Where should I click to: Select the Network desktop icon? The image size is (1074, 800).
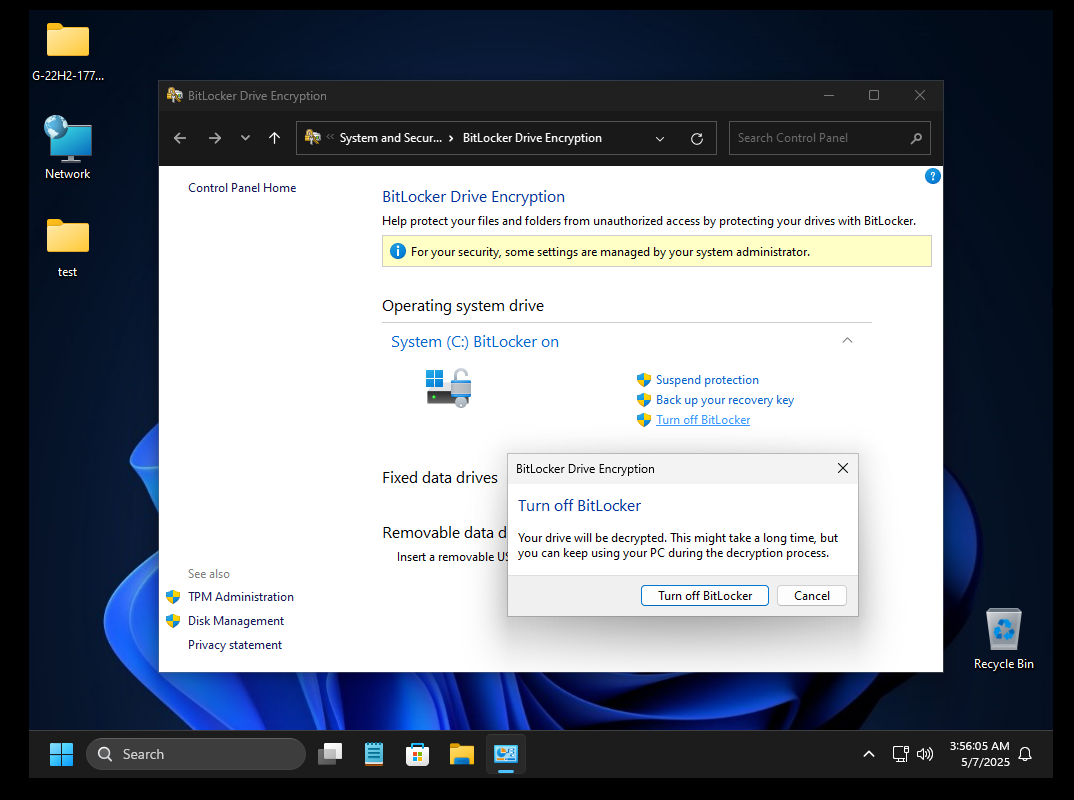tap(67, 148)
